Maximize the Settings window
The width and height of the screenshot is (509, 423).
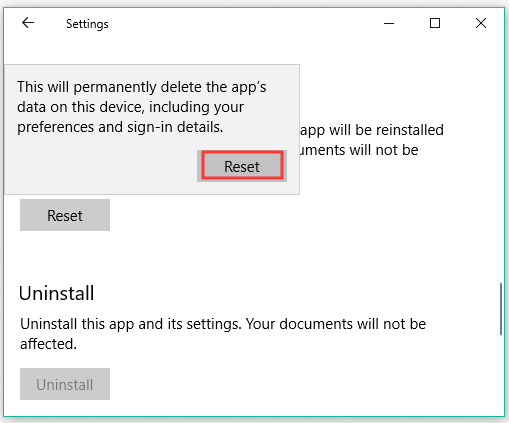(435, 23)
